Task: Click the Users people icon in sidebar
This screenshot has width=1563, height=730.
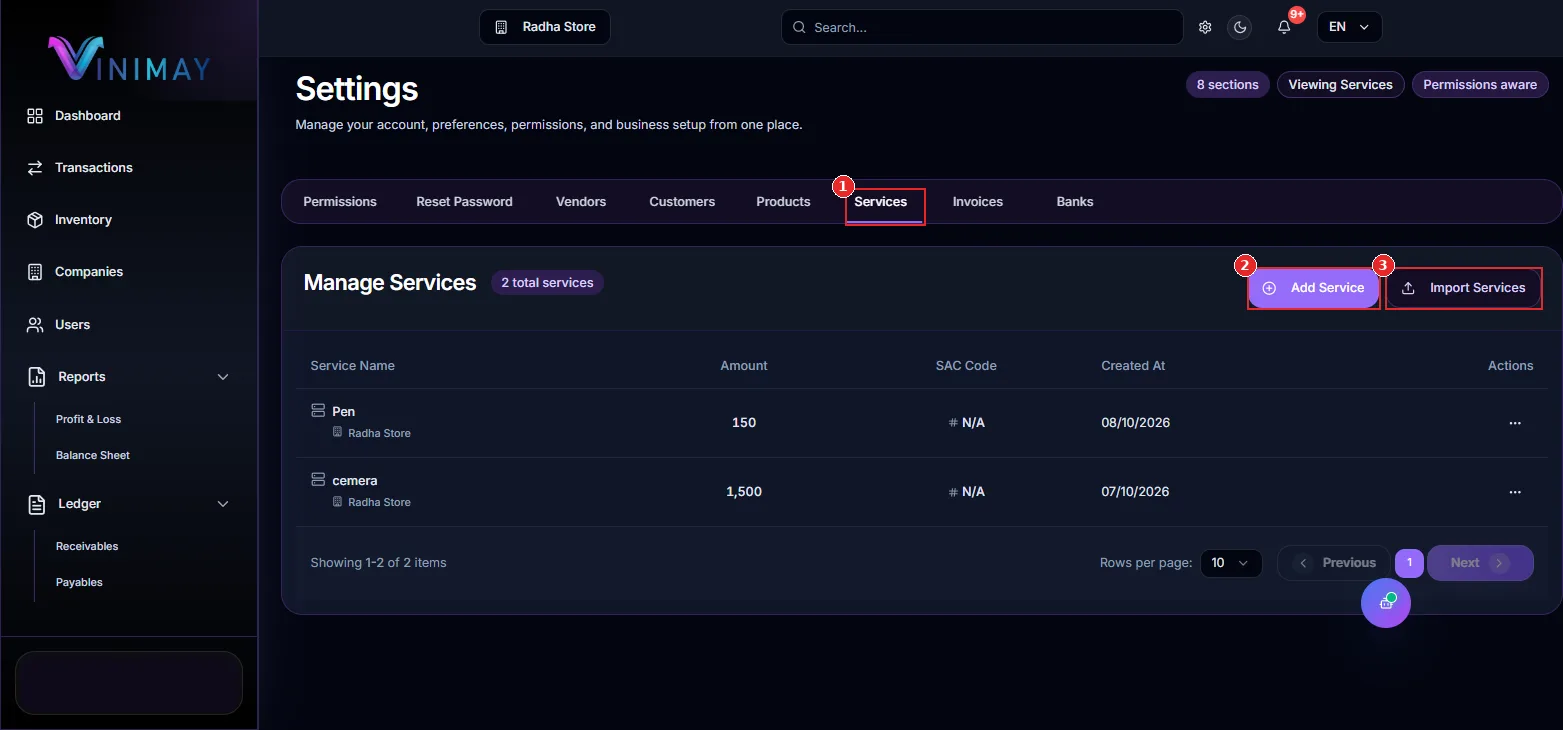Action: pos(35,325)
